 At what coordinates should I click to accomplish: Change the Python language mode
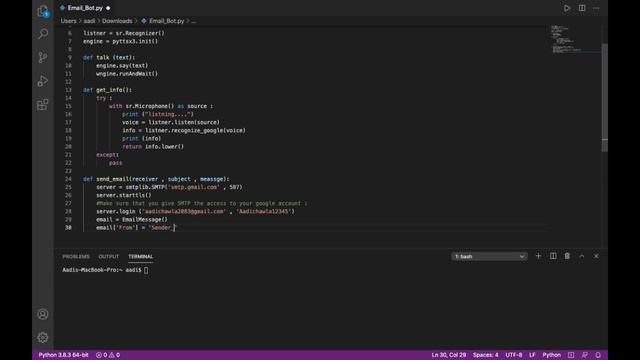(x=551, y=355)
